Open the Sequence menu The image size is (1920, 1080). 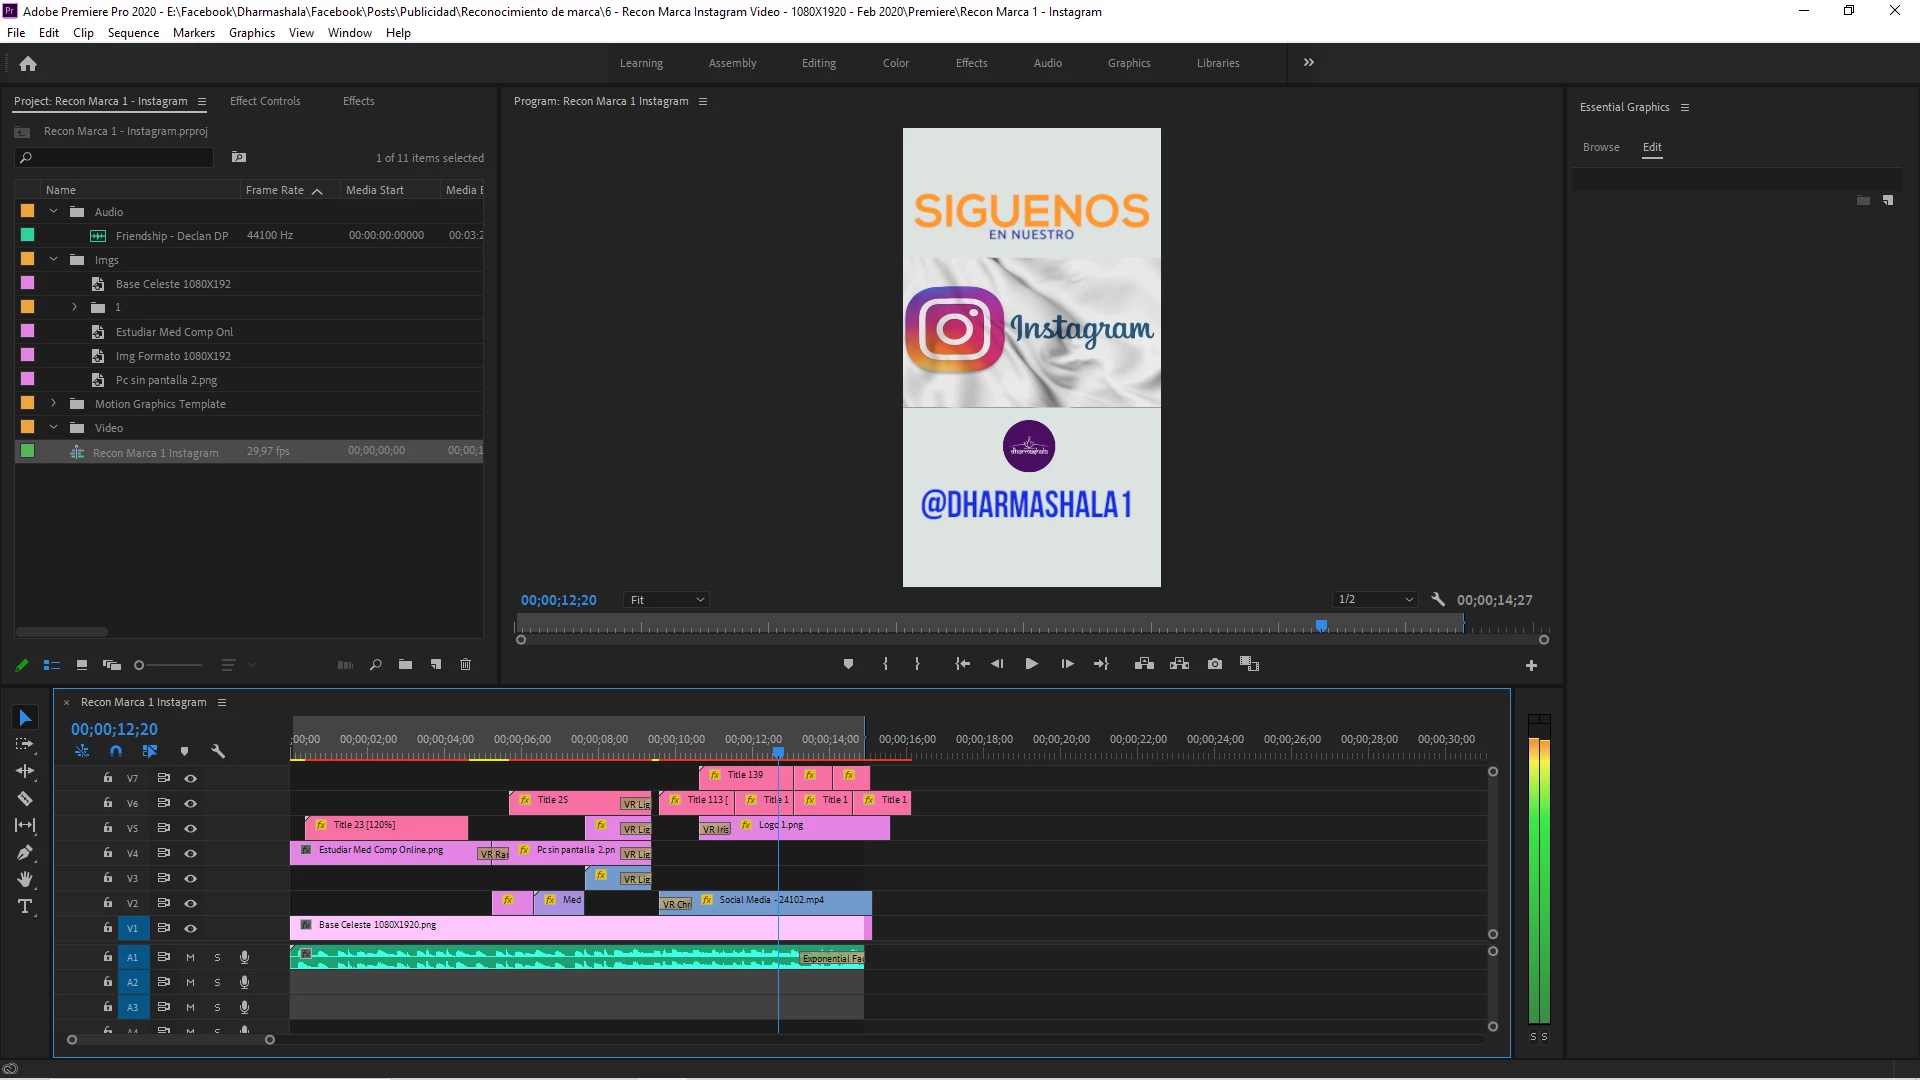pyautogui.click(x=133, y=33)
